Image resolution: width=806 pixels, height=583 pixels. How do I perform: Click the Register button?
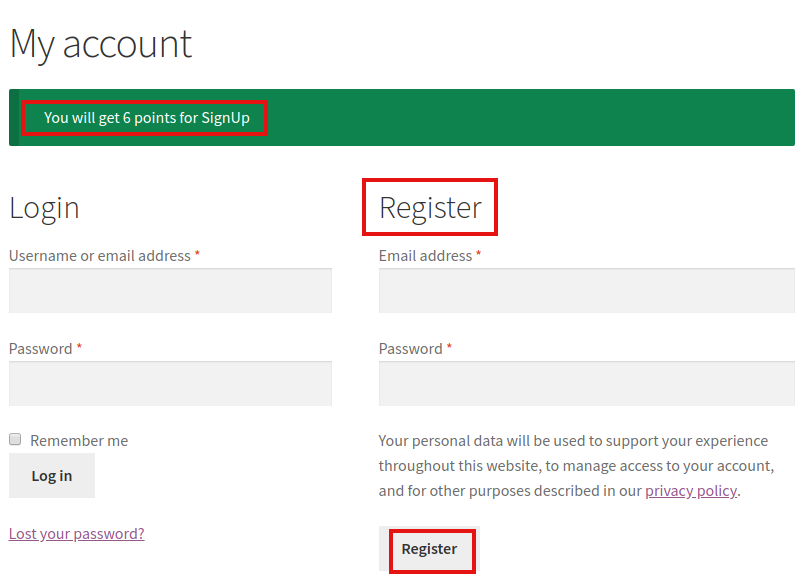click(429, 549)
